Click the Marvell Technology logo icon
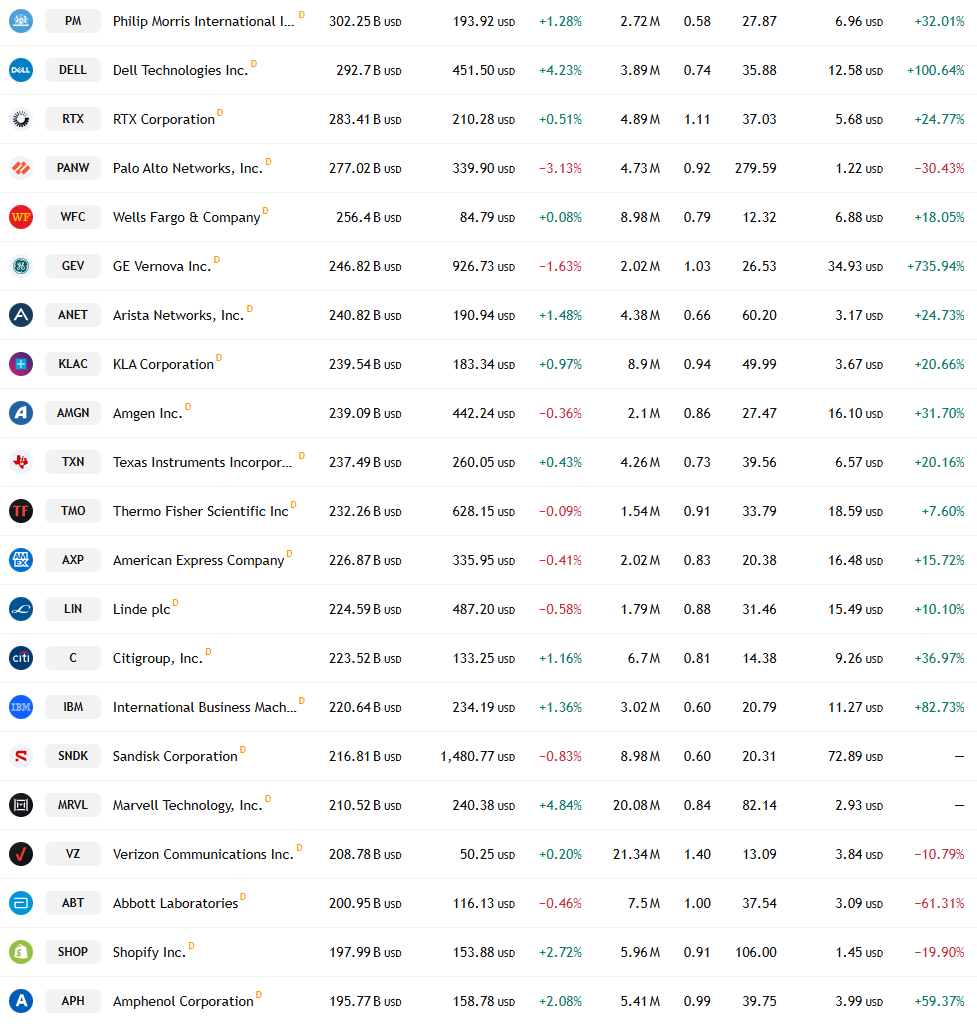The width and height of the screenshot is (977, 1024). tap(21, 805)
